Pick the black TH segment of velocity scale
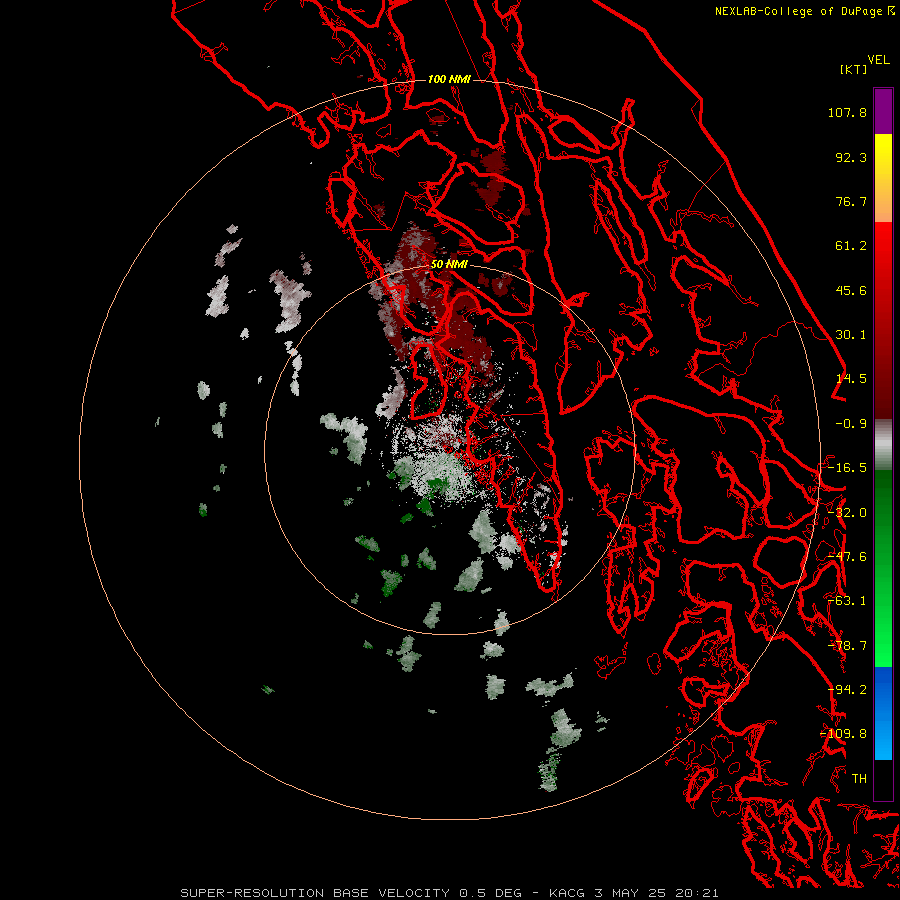 pos(883,779)
